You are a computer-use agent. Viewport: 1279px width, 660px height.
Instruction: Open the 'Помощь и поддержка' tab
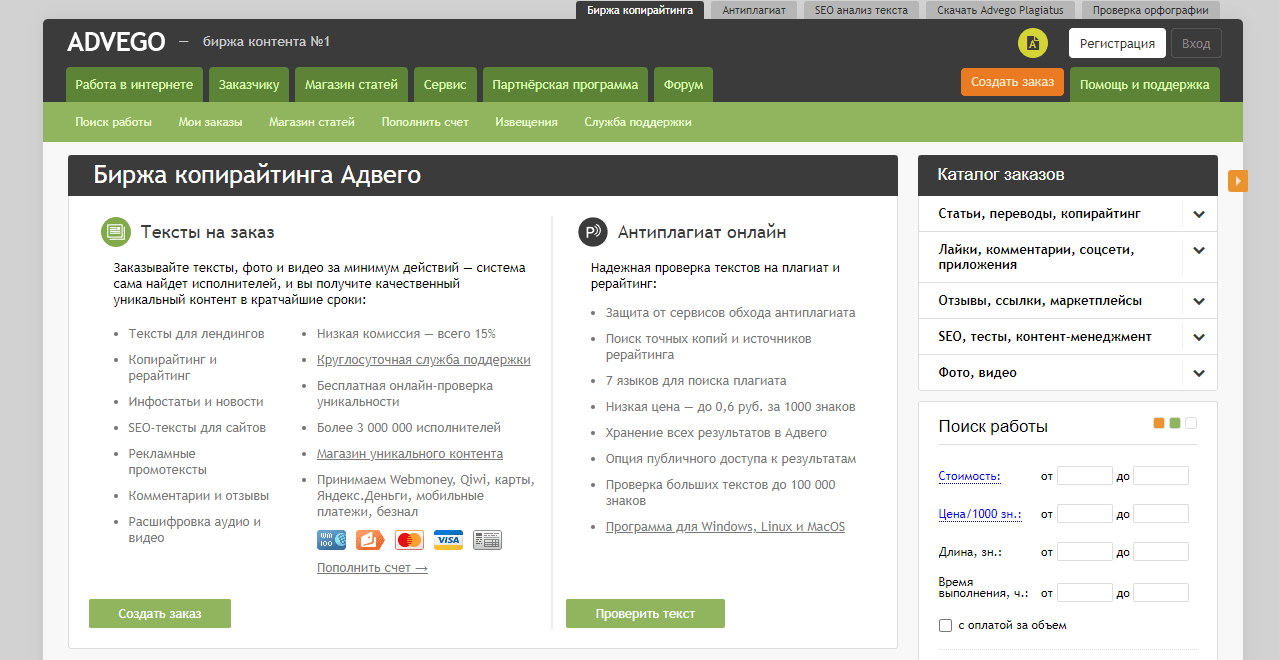click(x=1145, y=85)
